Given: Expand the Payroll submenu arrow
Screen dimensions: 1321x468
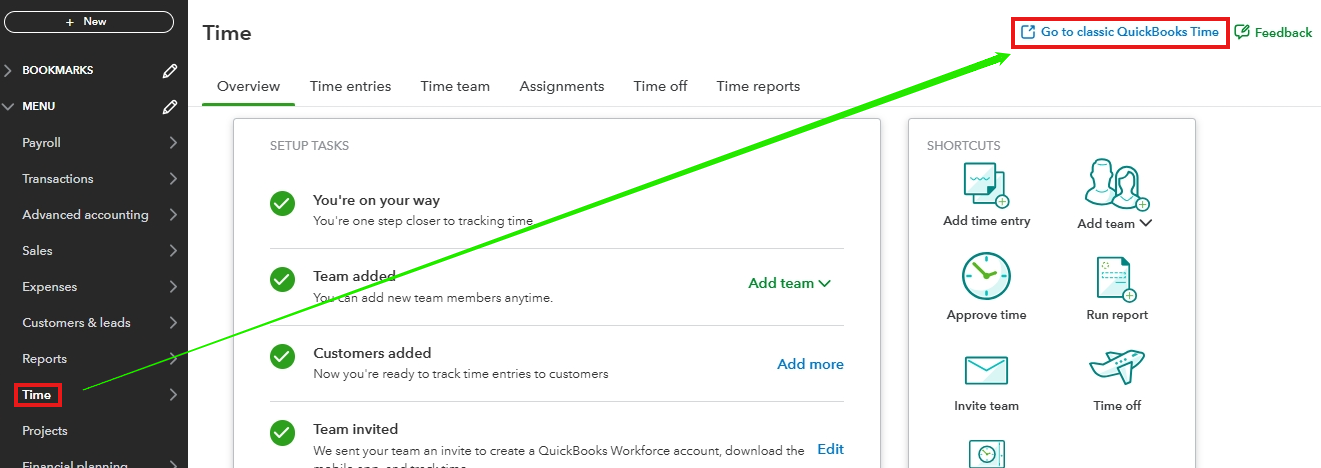Looking at the screenshot, I should (173, 143).
